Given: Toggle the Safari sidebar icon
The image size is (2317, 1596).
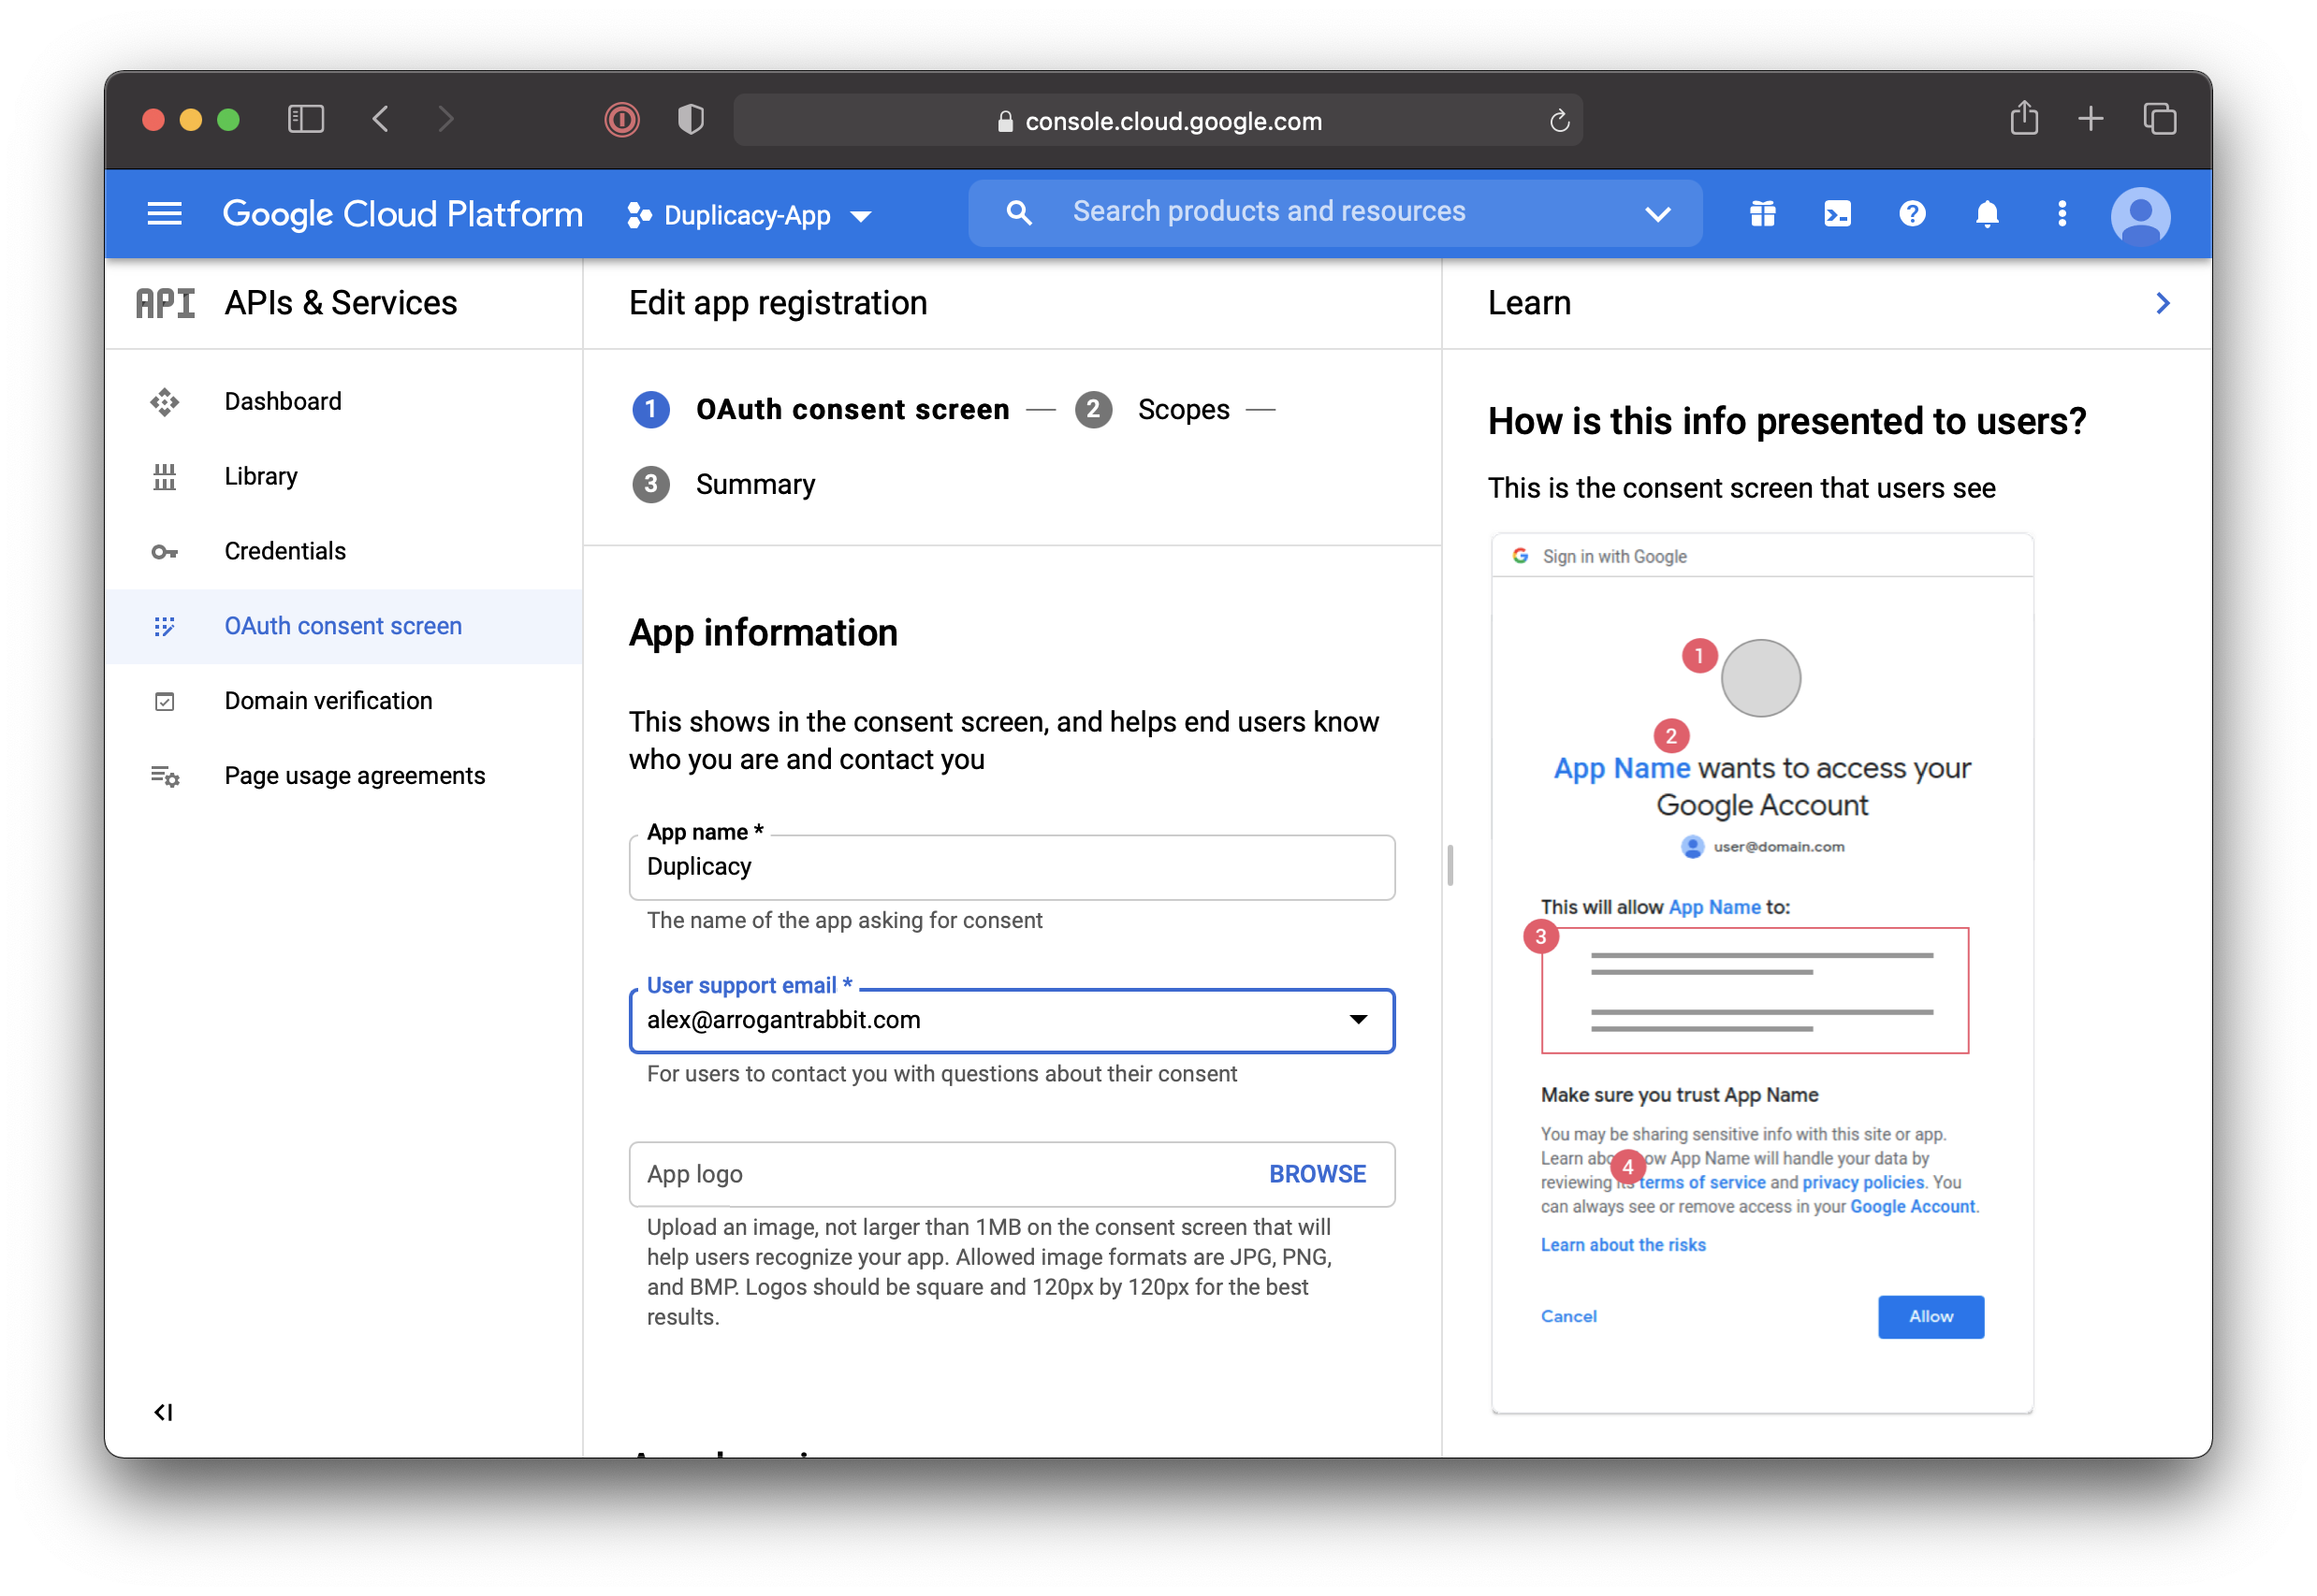Looking at the screenshot, I should [306, 120].
